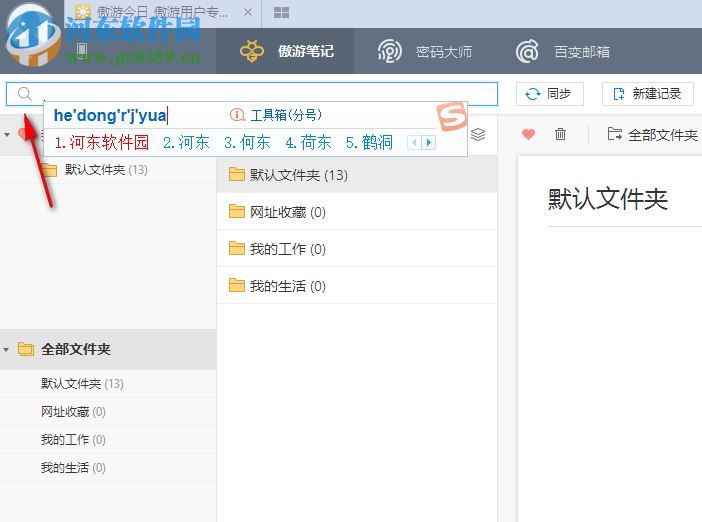Click the heart favorite icon in note toolbar

529,134
